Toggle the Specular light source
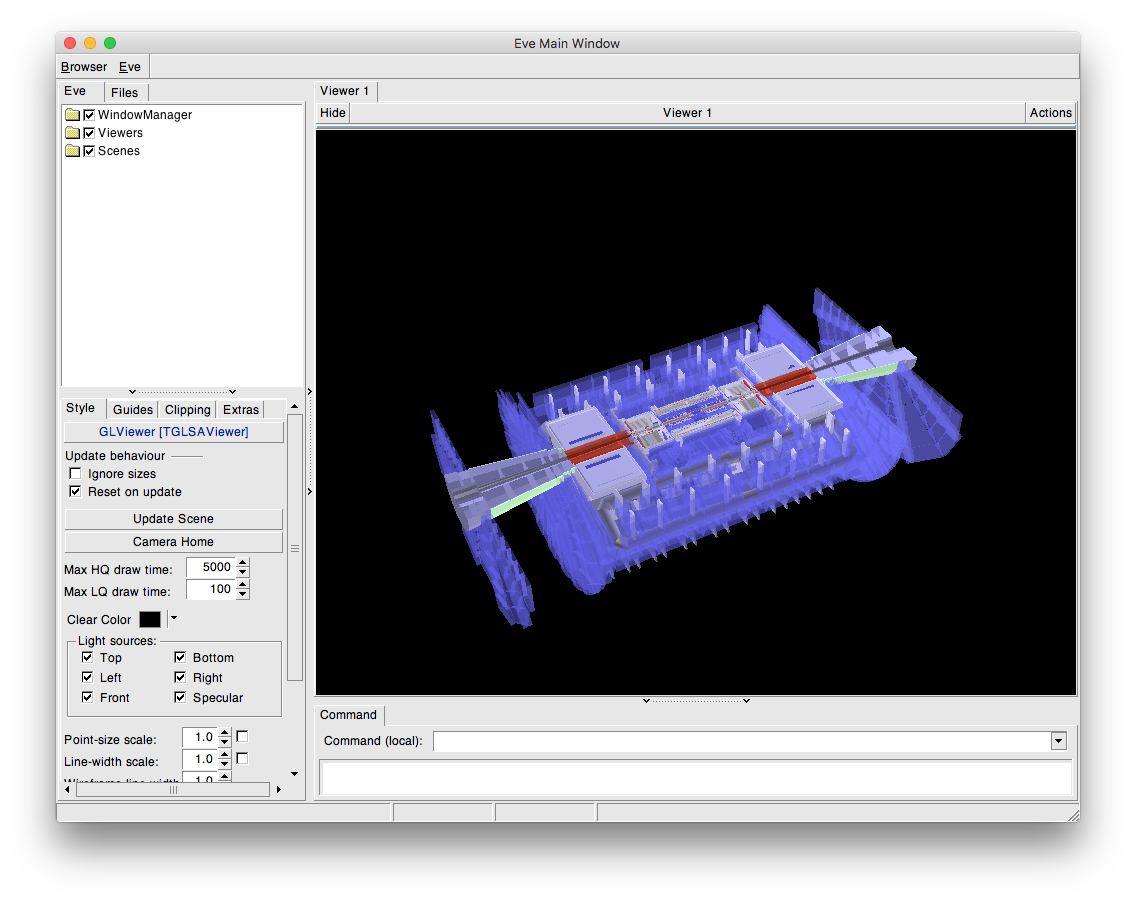1136x902 pixels. (181, 698)
